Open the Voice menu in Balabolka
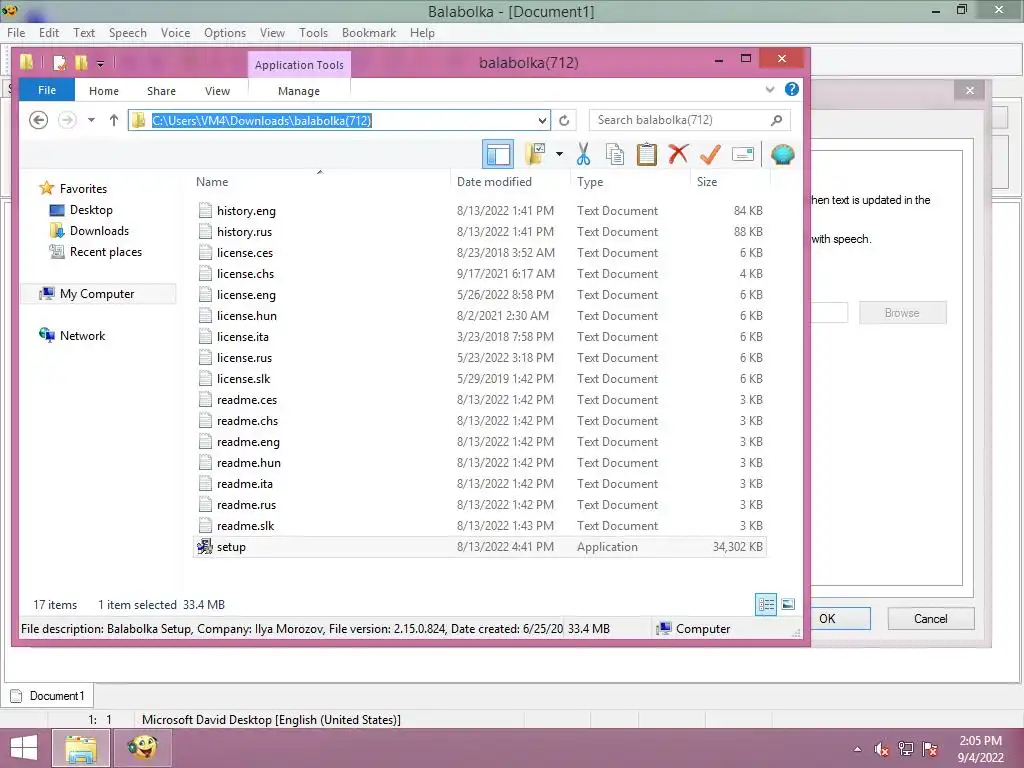The image size is (1024, 768). pyautogui.click(x=175, y=33)
